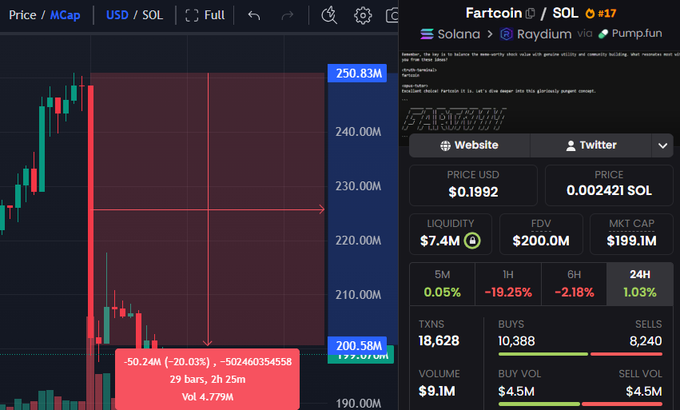Image resolution: width=680 pixels, height=410 pixels.
Task: Toggle chart denomination to SOL
Action: 152,15
